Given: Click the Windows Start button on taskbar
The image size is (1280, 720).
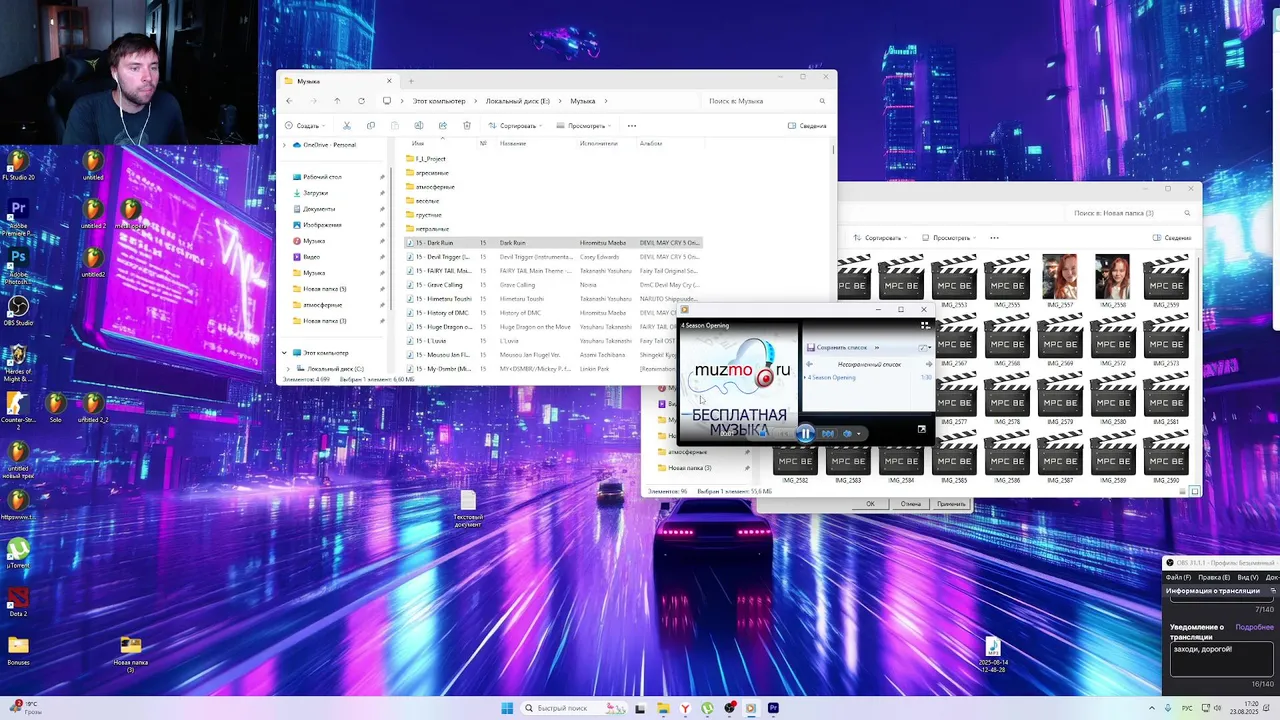Looking at the screenshot, I should 507,708.
